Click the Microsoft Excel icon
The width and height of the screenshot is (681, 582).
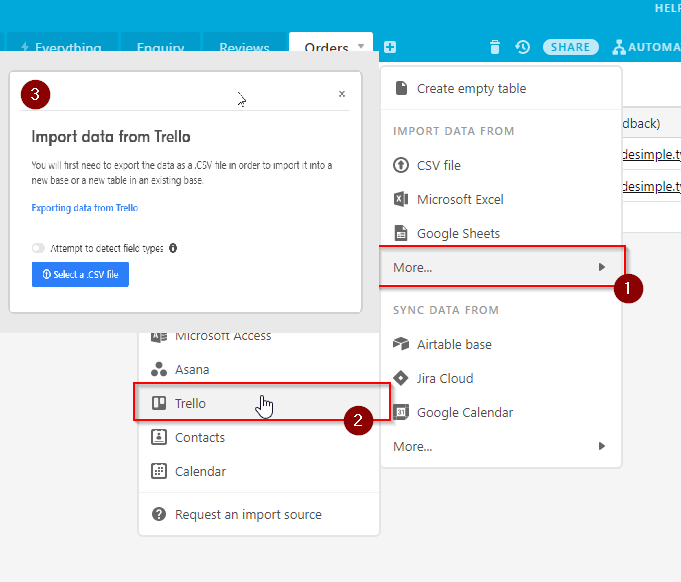pos(401,199)
